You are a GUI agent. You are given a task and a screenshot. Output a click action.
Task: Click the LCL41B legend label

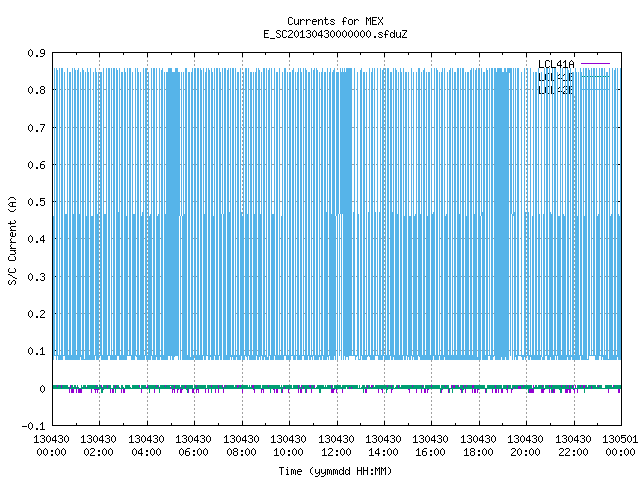[x=556, y=77]
